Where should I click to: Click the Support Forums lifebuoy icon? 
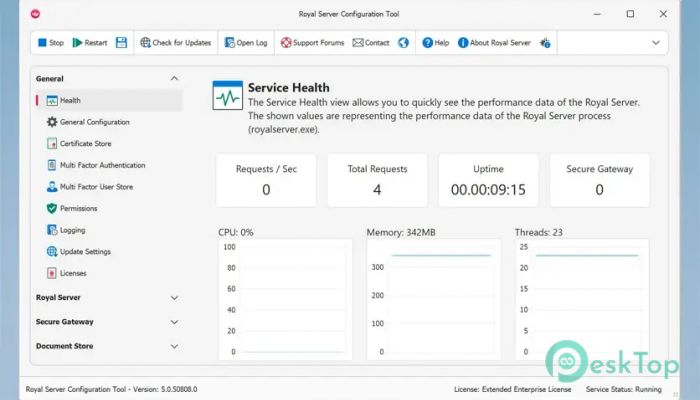tap(286, 43)
